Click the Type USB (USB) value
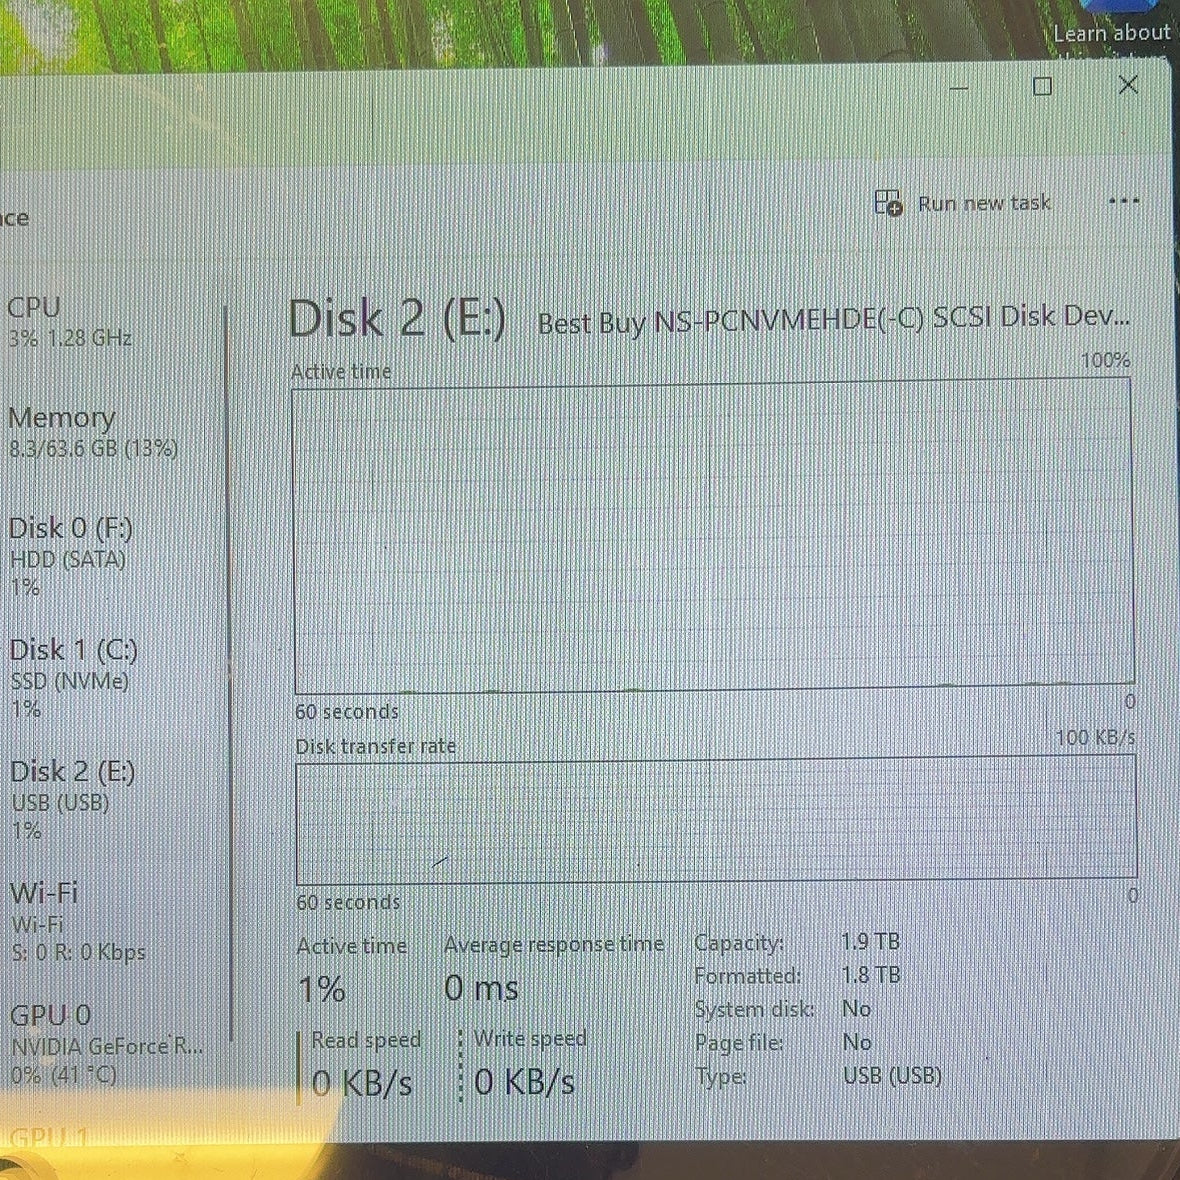Viewport: 1180px width, 1180px height. 893,1076
